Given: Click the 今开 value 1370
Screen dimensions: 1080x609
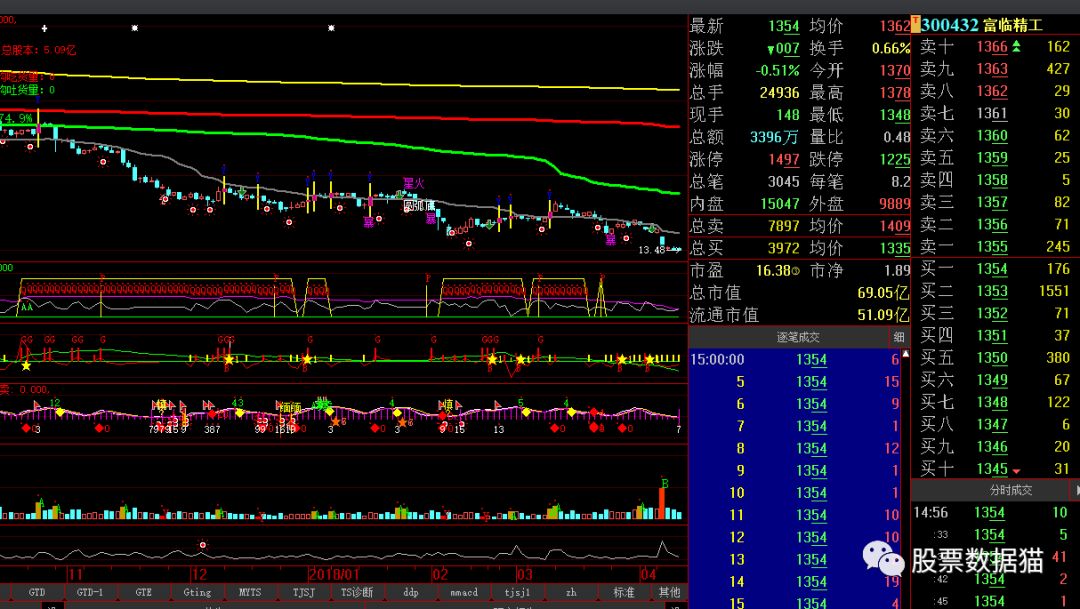Looking at the screenshot, I should coord(895,70).
